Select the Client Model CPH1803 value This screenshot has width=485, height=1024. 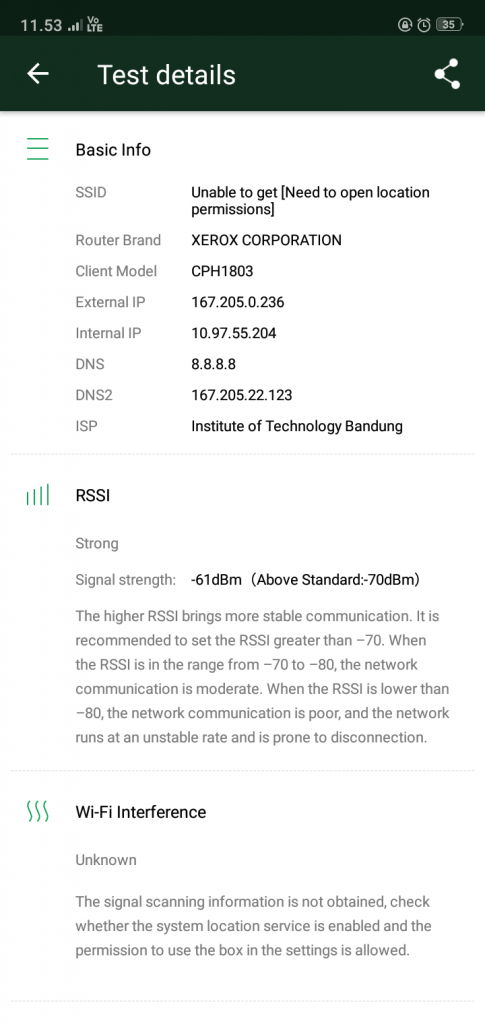click(222, 271)
